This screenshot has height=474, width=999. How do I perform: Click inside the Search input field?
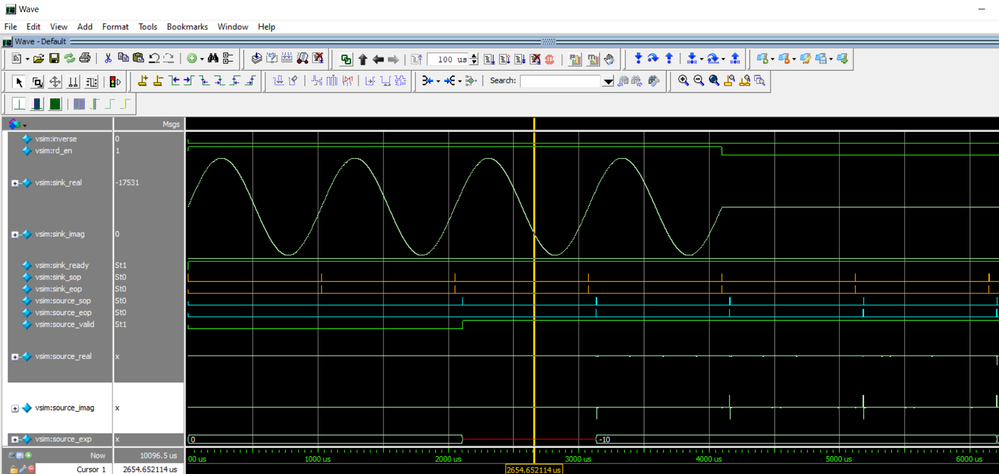(560, 82)
